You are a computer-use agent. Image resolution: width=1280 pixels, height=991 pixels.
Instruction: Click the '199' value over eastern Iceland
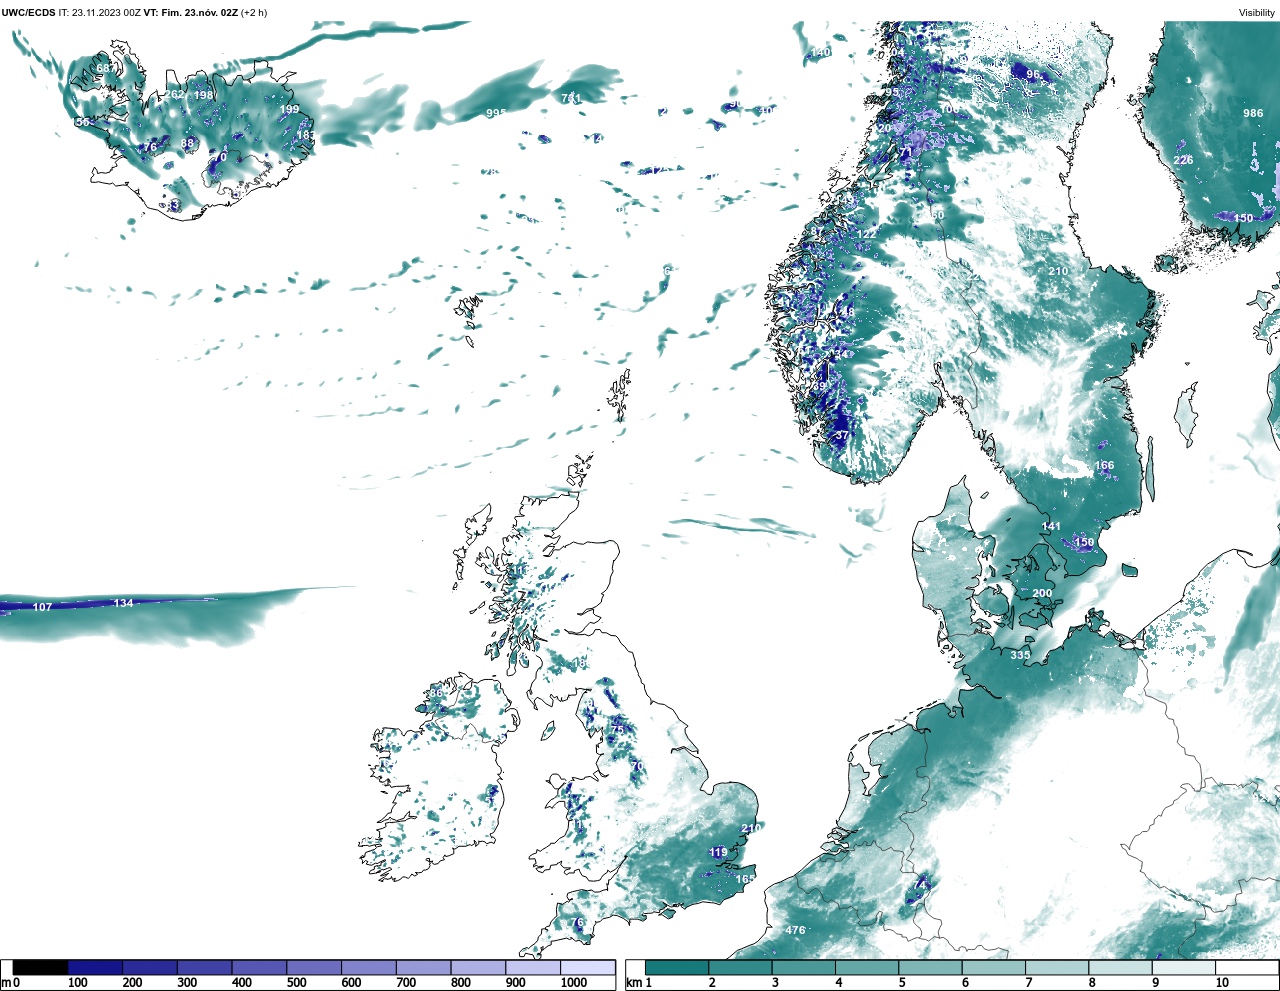[x=289, y=109]
